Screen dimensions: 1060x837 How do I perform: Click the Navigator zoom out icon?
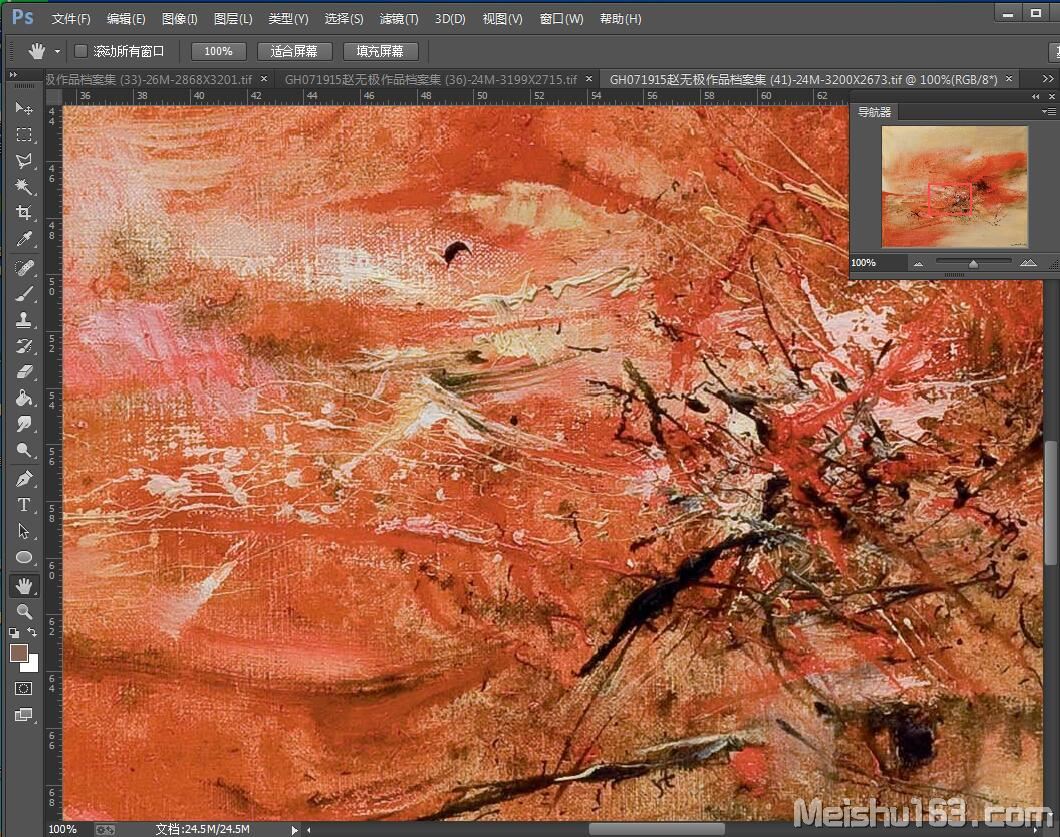918,264
